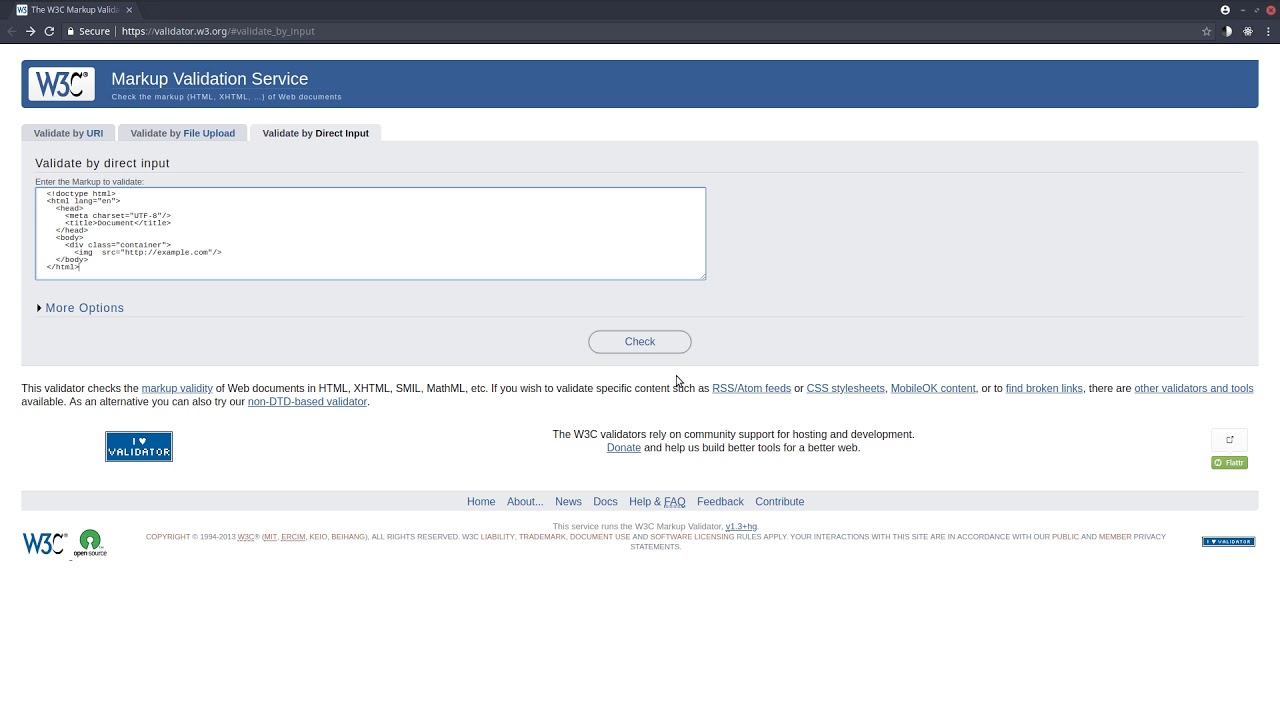Click the I love Validator badge on the left
1280x720 pixels.
click(139, 446)
